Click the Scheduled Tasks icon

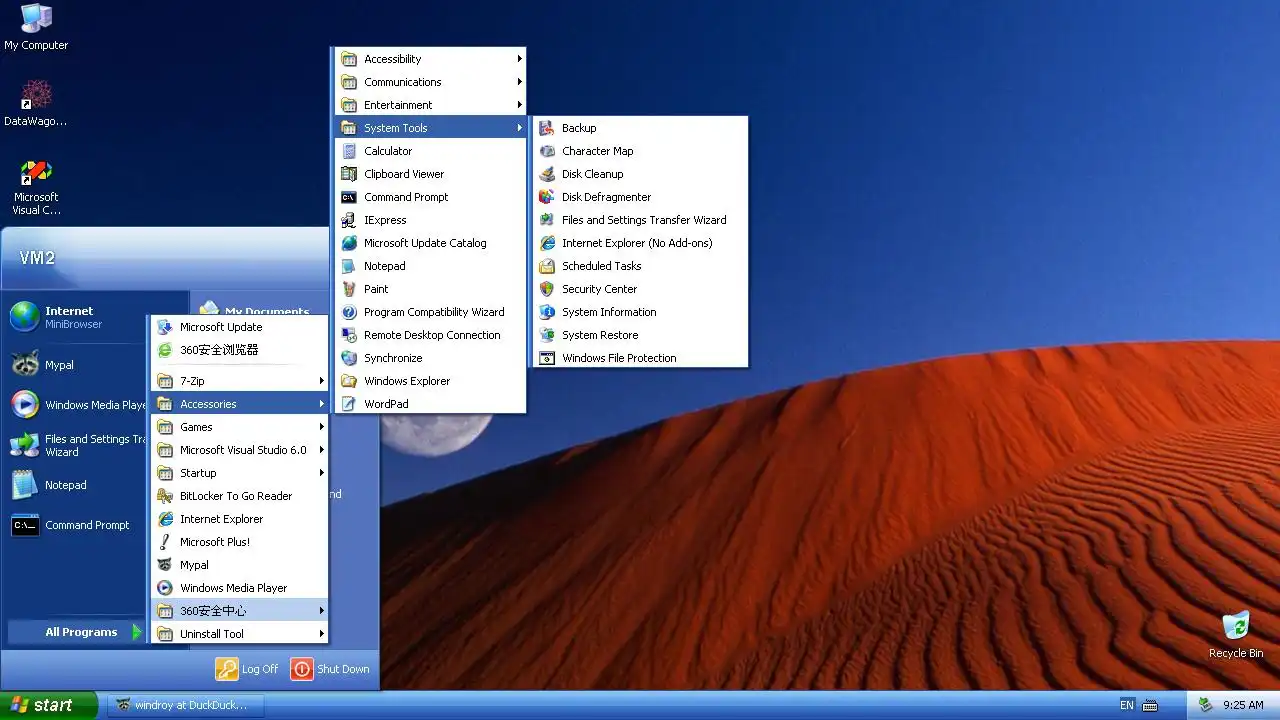(547, 266)
